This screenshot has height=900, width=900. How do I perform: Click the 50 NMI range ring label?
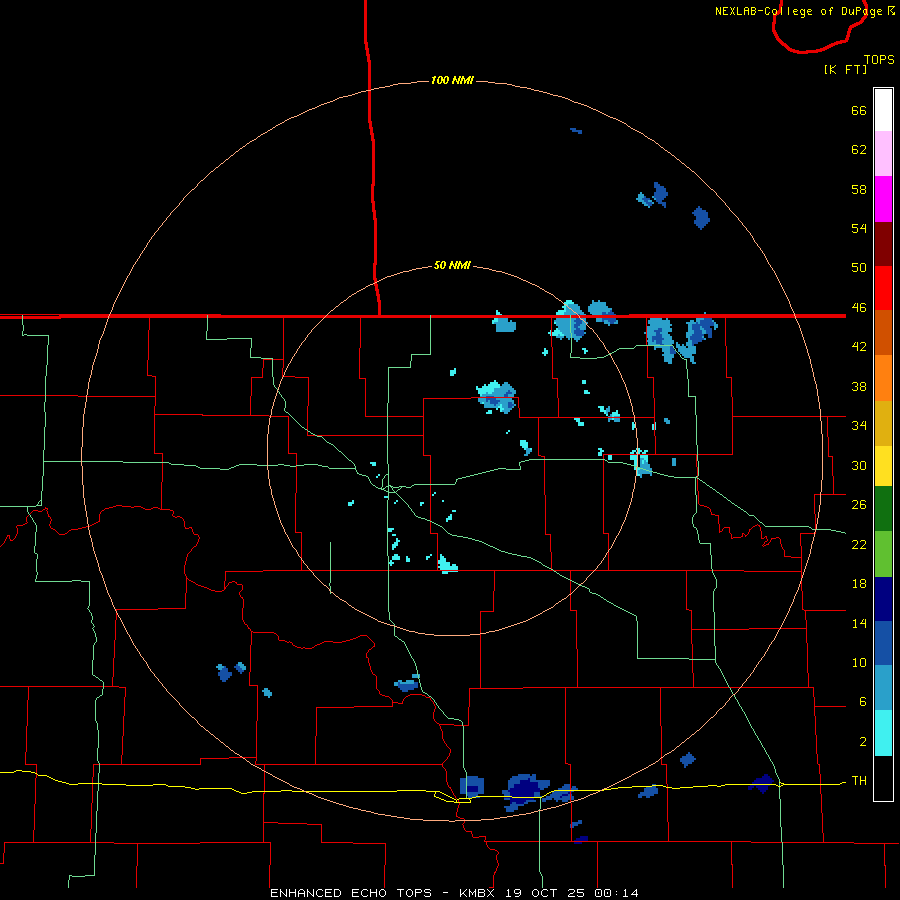pyautogui.click(x=452, y=265)
